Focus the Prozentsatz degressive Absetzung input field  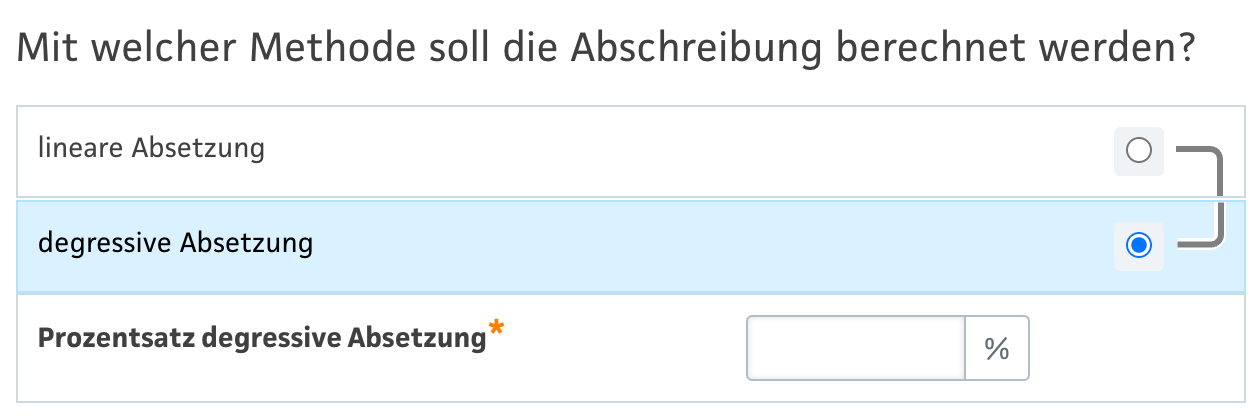click(855, 348)
